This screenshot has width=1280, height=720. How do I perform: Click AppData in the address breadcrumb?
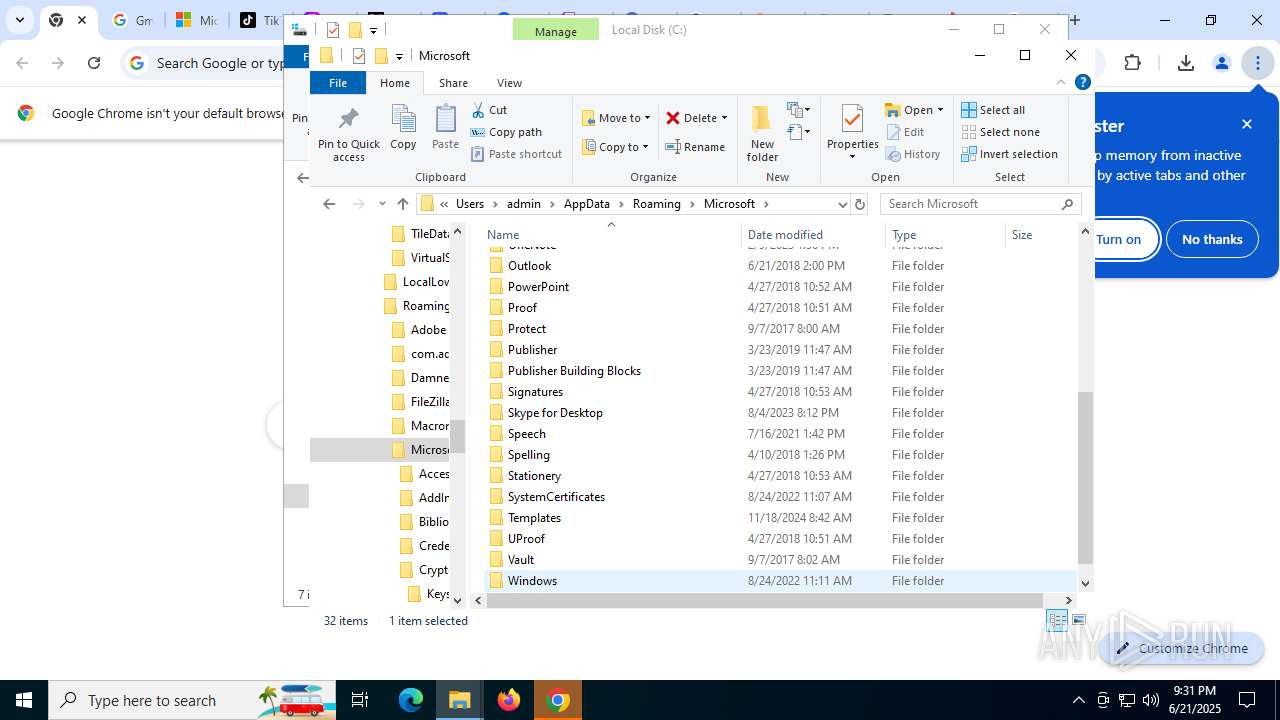(x=586, y=204)
